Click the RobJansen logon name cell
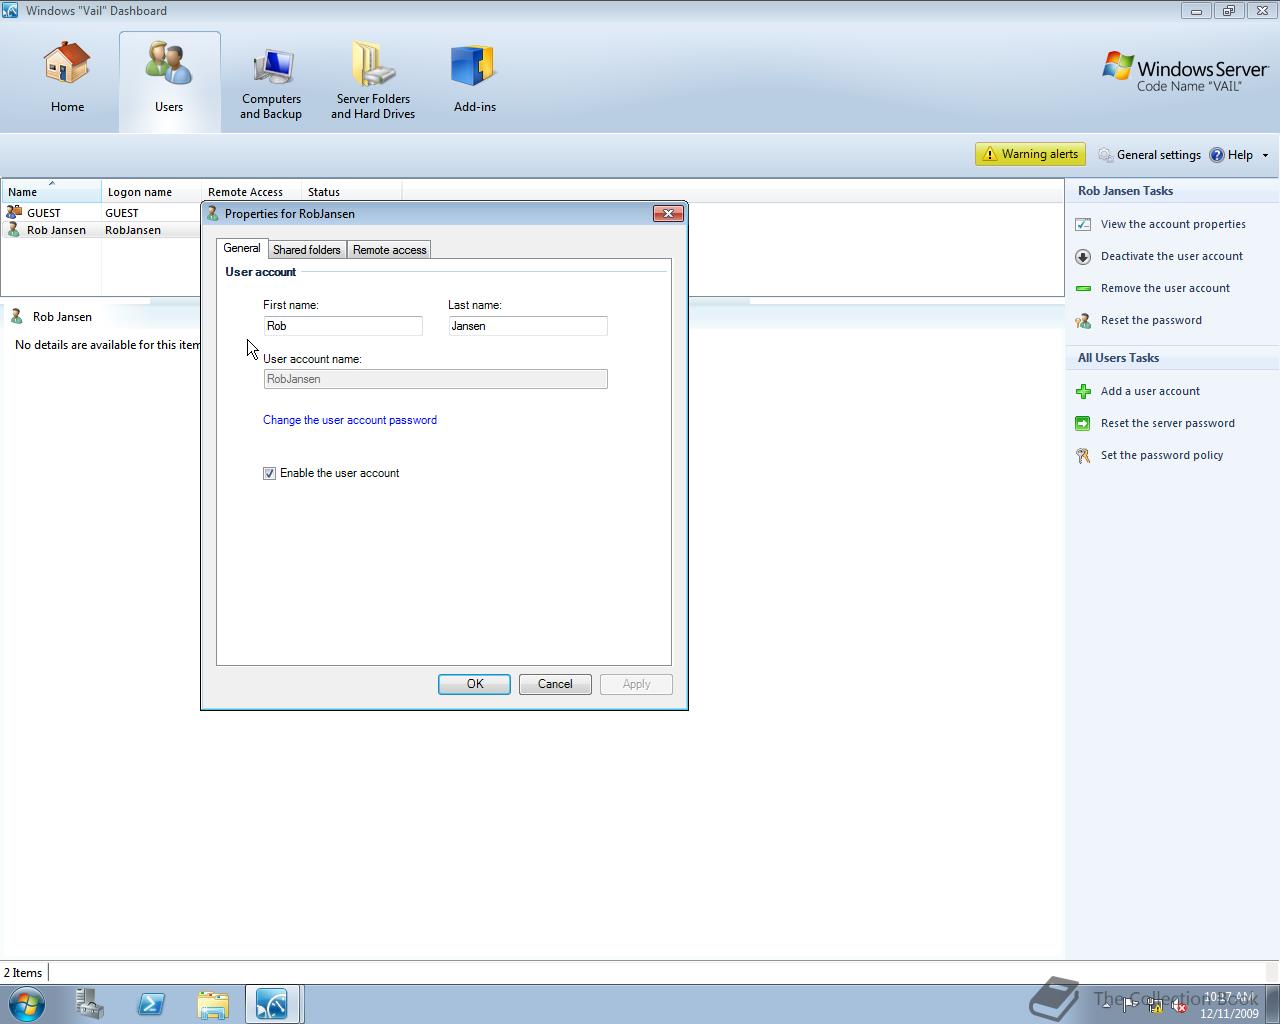 133,230
